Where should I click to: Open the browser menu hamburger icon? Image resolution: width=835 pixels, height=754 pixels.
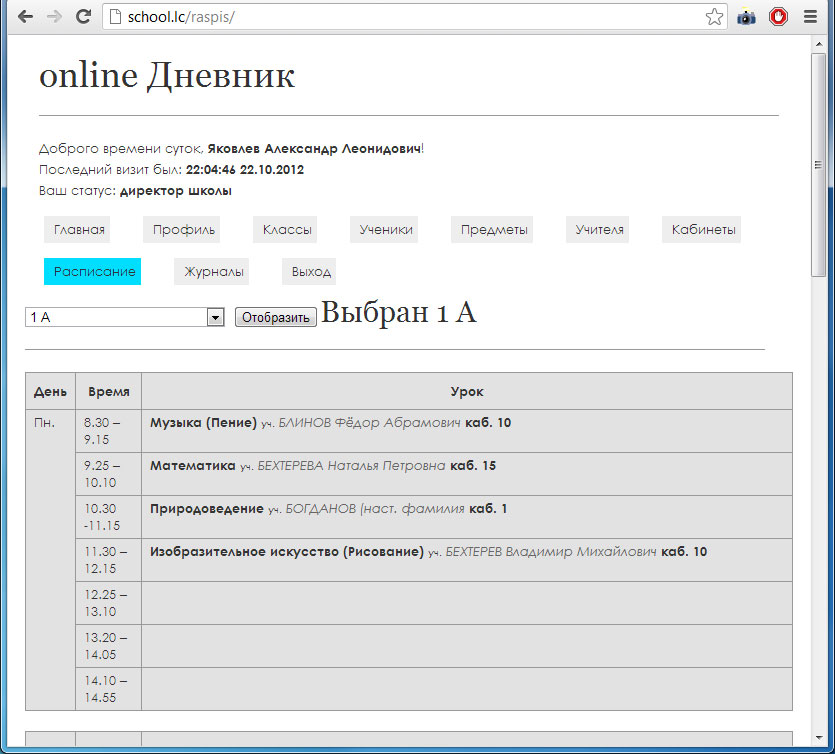point(810,17)
